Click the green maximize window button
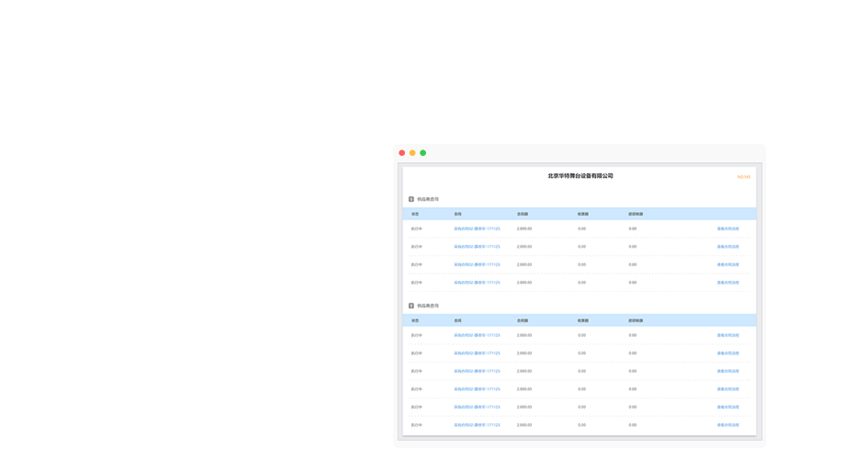Screen dimensions: 850x462 (423, 153)
